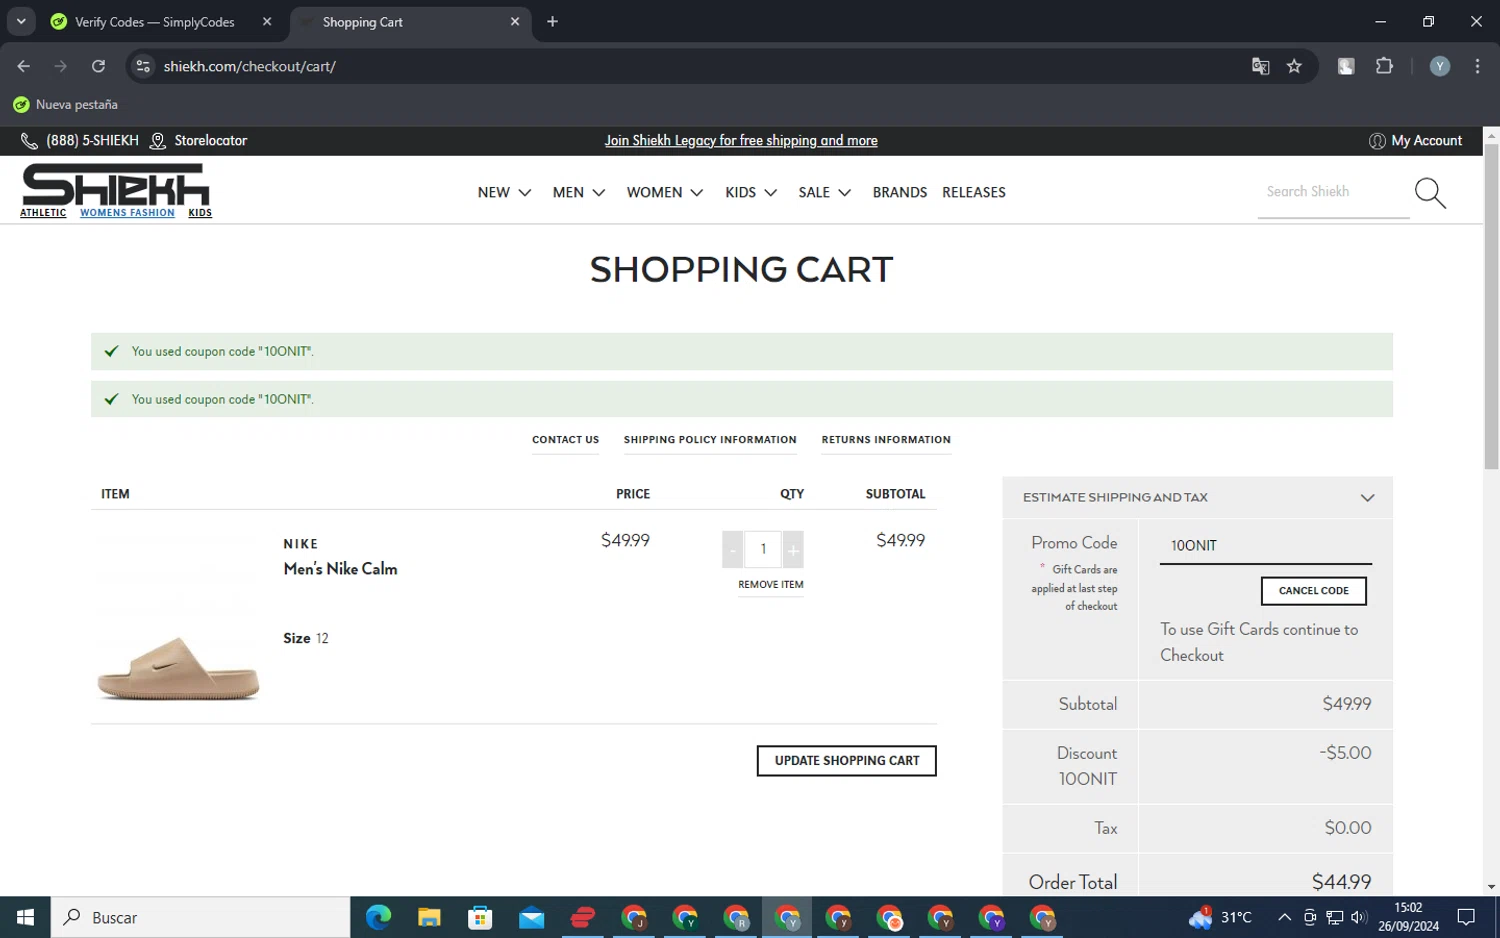Open the tab search dropdown
1500x938 pixels.
pyautogui.click(x=21, y=22)
